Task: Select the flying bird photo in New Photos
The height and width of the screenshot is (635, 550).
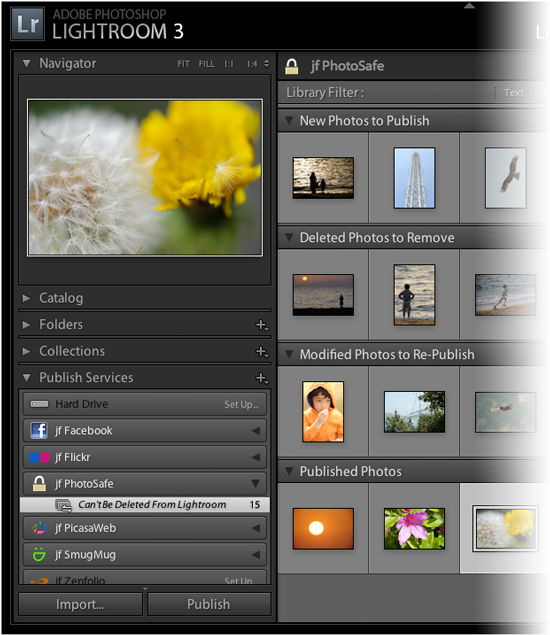Action: [506, 178]
